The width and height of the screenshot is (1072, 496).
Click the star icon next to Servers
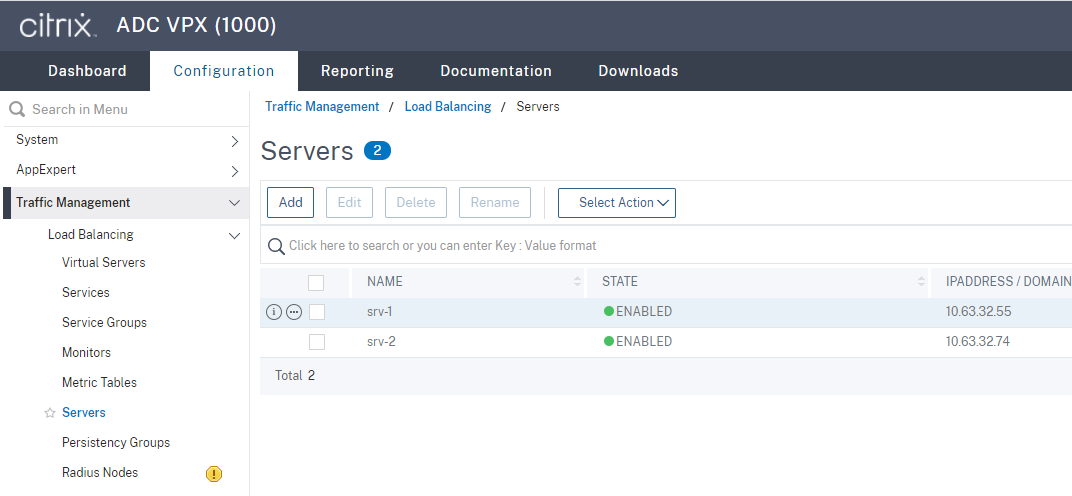tap(49, 413)
